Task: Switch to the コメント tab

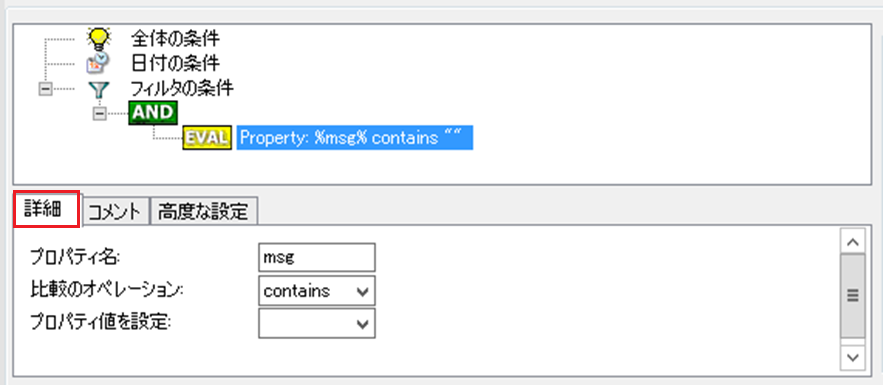Action: tap(115, 212)
